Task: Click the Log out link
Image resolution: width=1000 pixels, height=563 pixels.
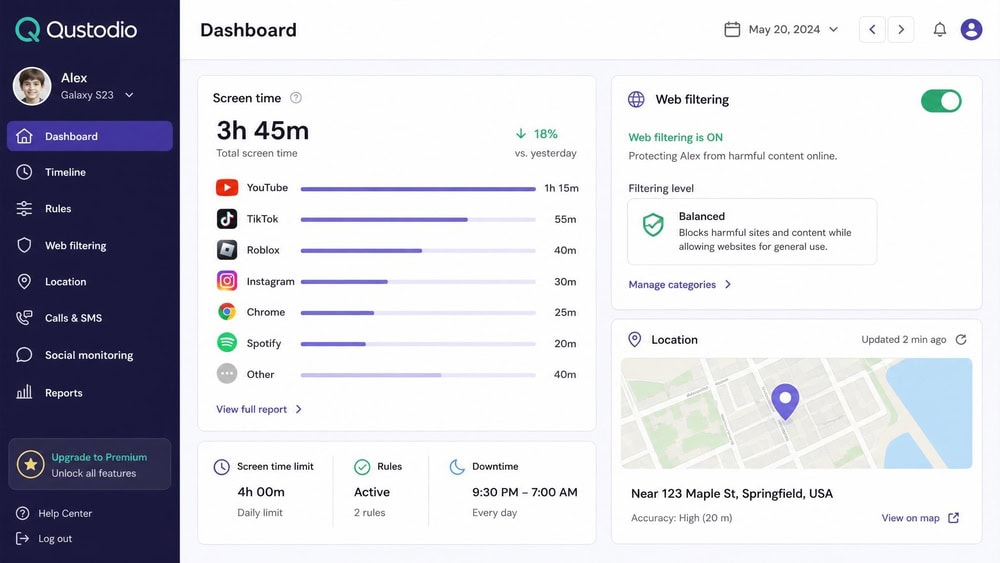Action: point(55,539)
